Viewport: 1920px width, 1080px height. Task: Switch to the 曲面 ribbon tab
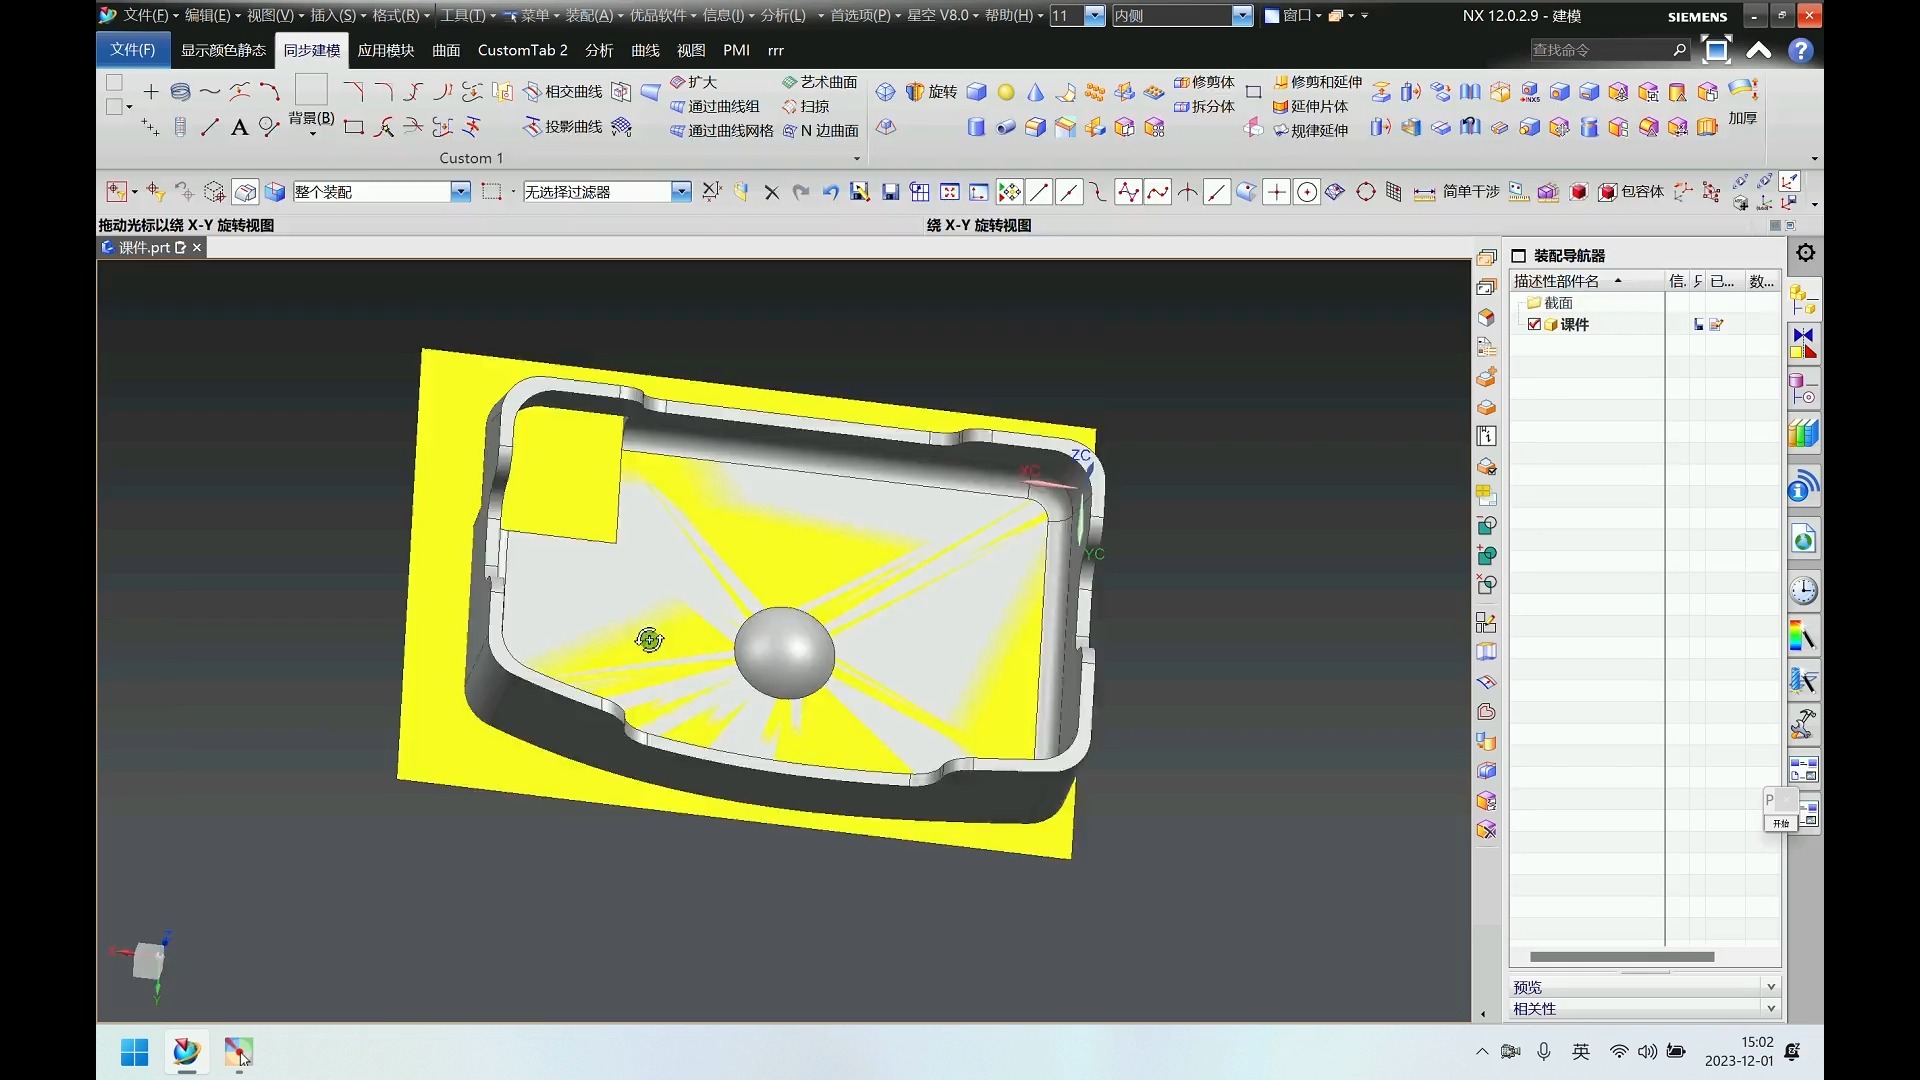tap(446, 50)
